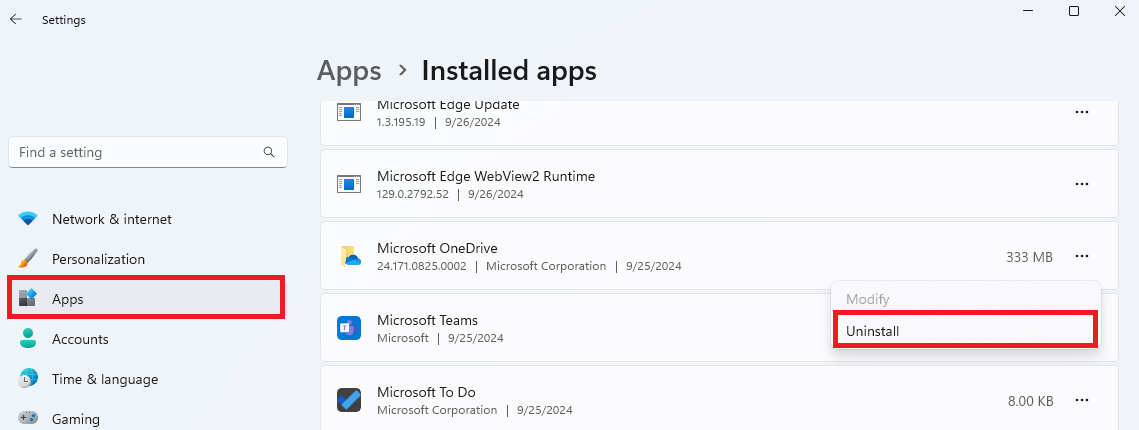The width and height of the screenshot is (1139, 430).
Task: Open more options for Microsoft Edge Update
Action: pos(1082,112)
